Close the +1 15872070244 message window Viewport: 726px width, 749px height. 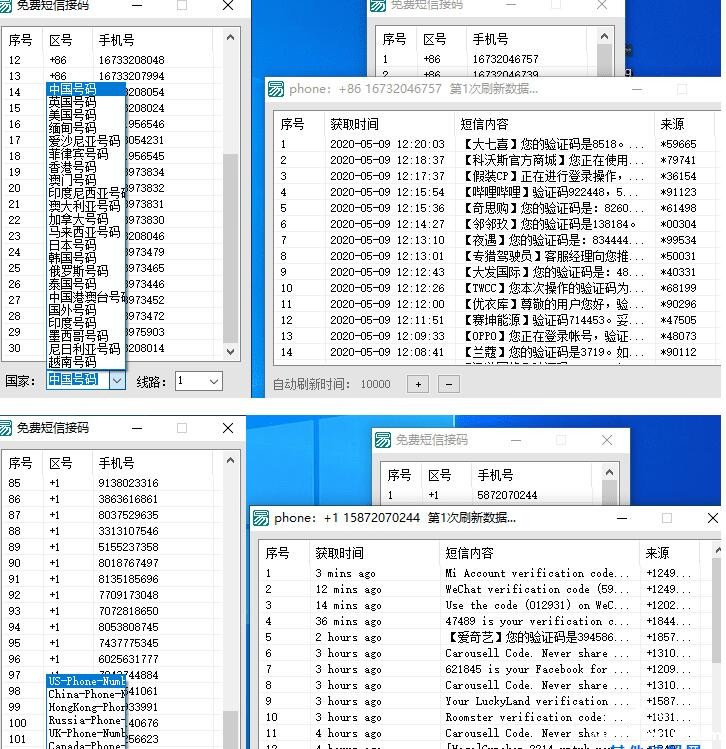coord(713,518)
